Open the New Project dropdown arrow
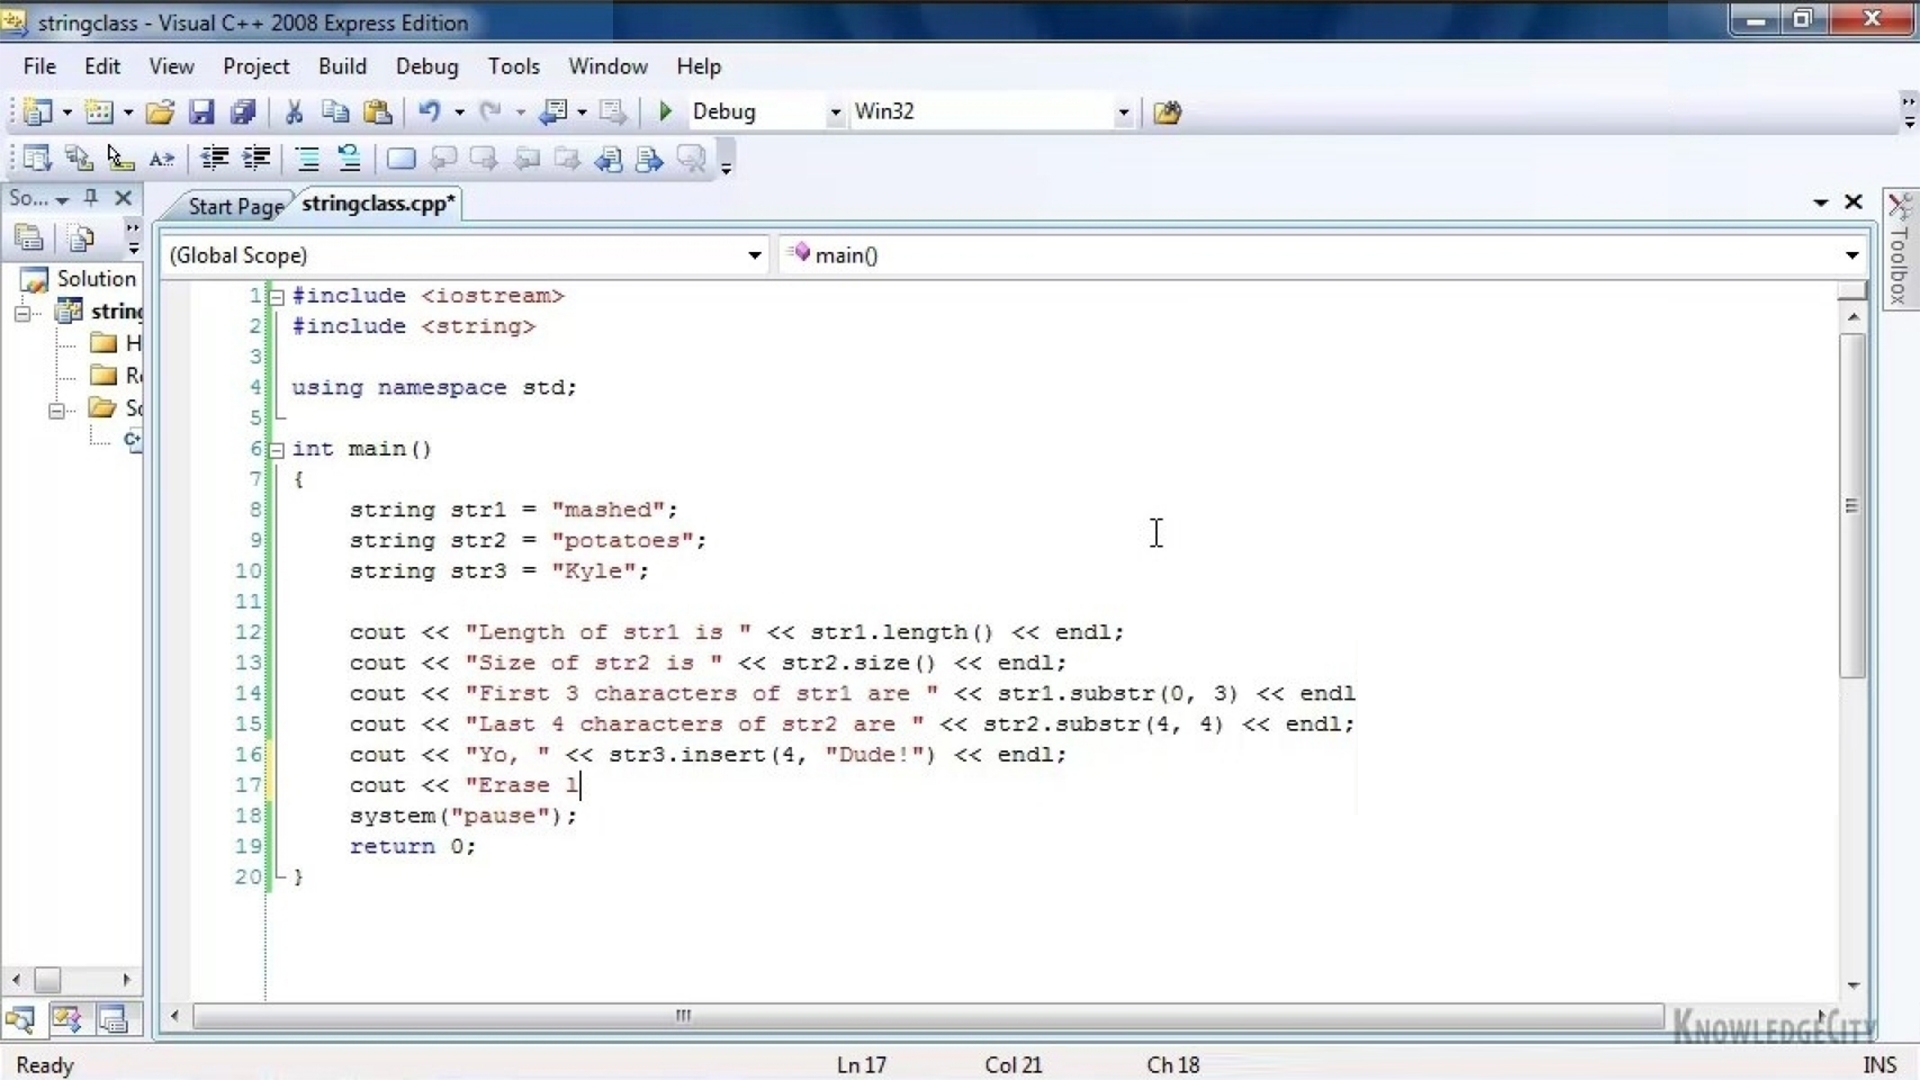This screenshot has width=1920, height=1080. (x=67, y=112)
